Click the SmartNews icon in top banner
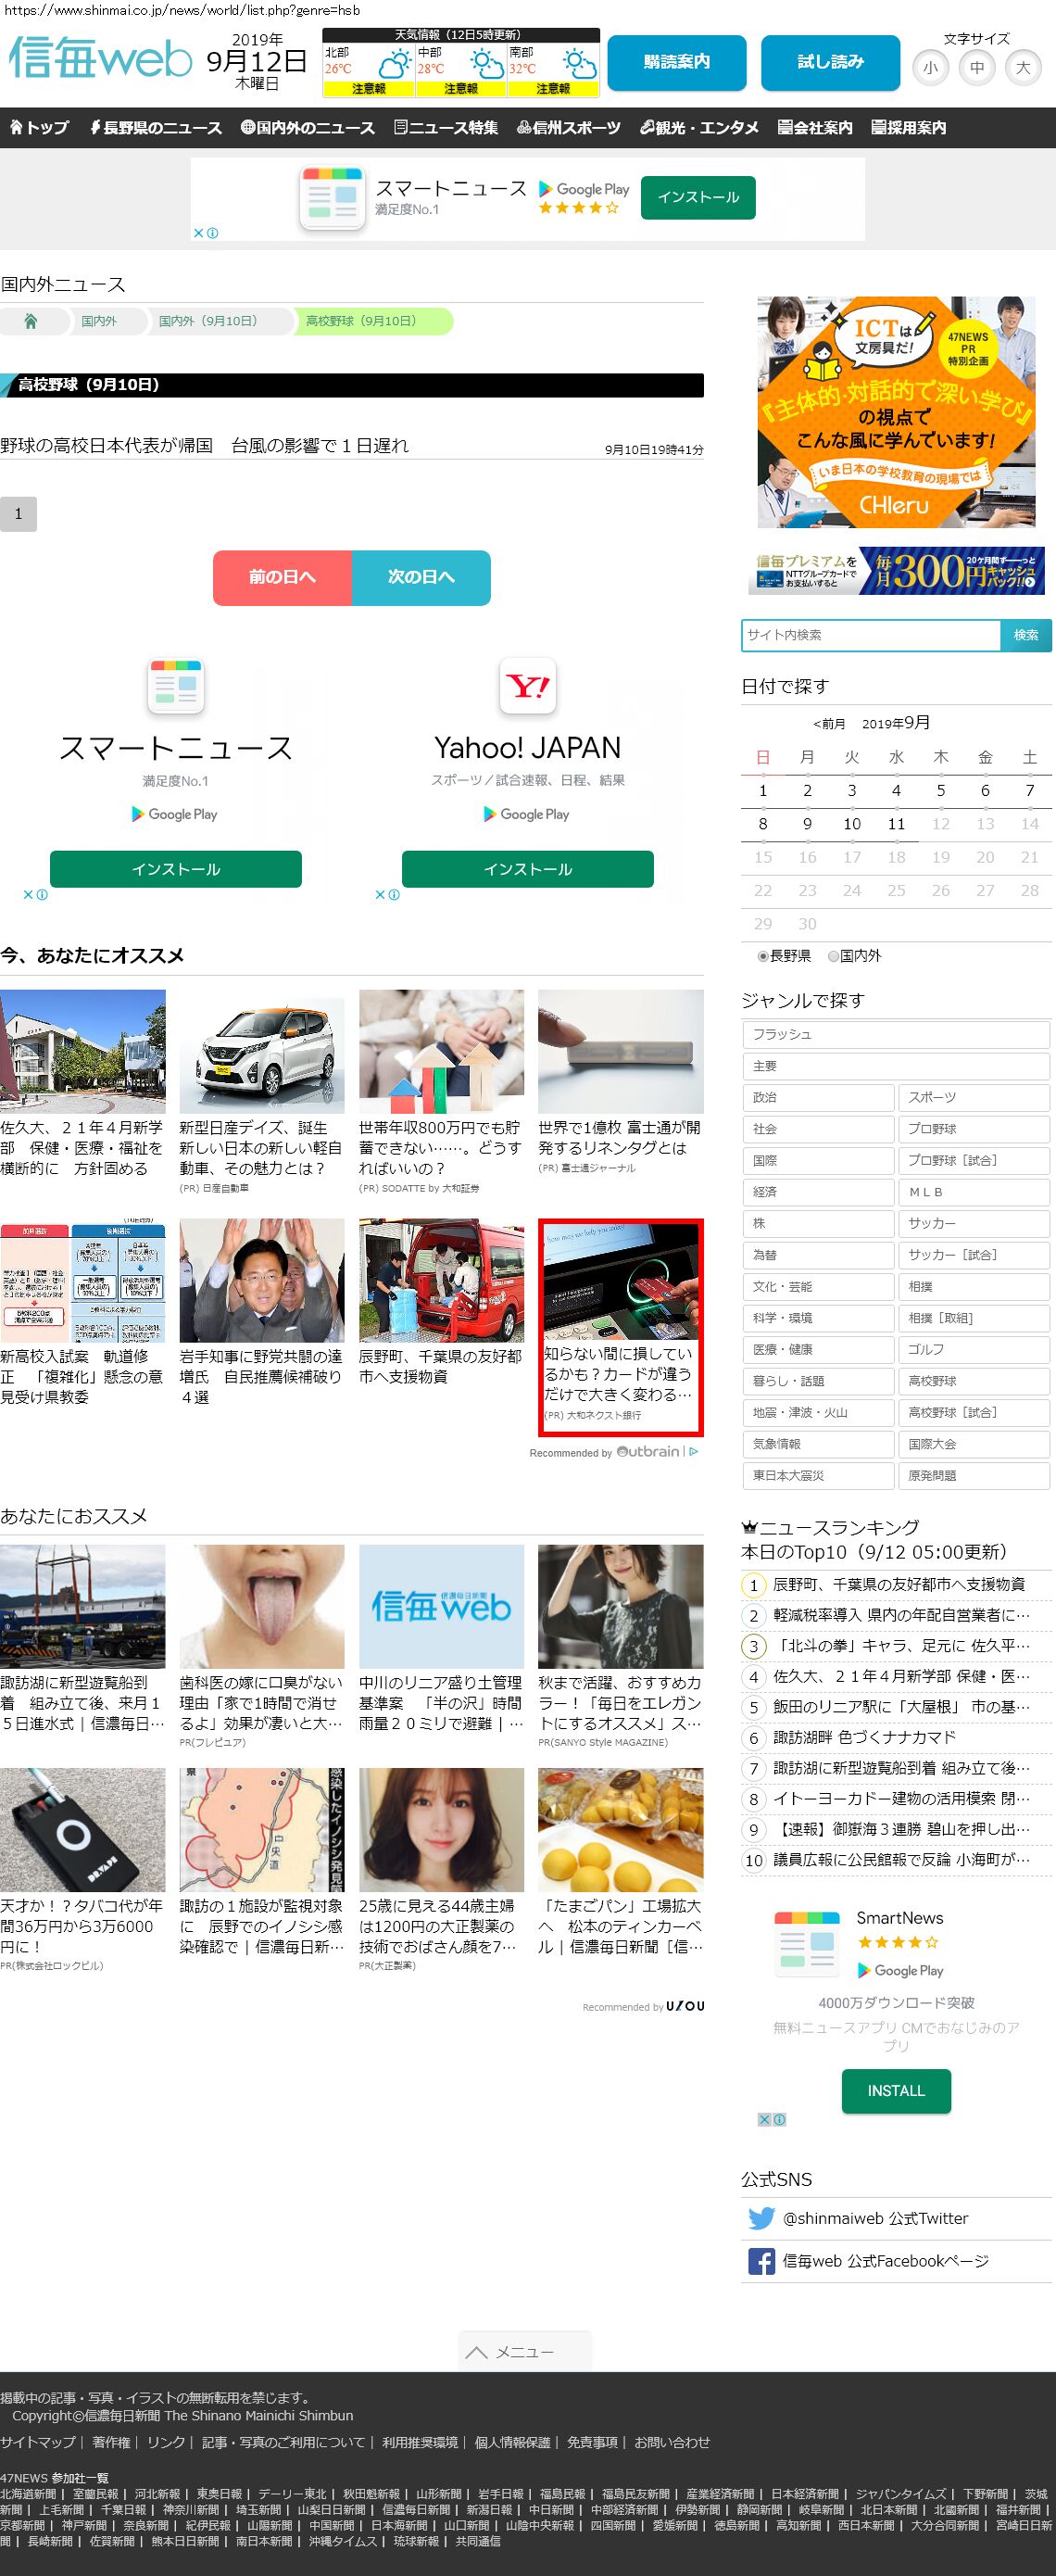The image size is (1056, 2576). 331,197
